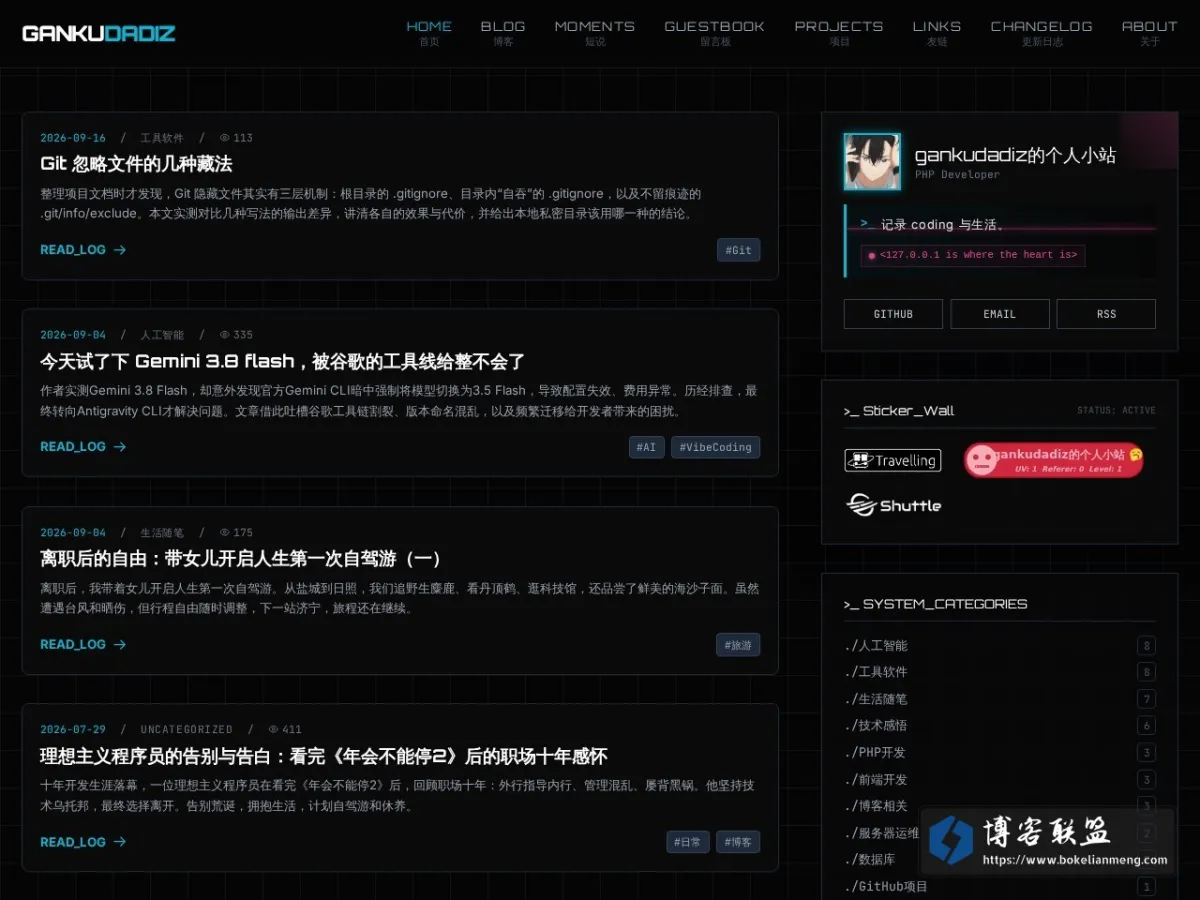The image size is (1200, 900).
Task: Click the profile avatar image
Action: (872, 162)
